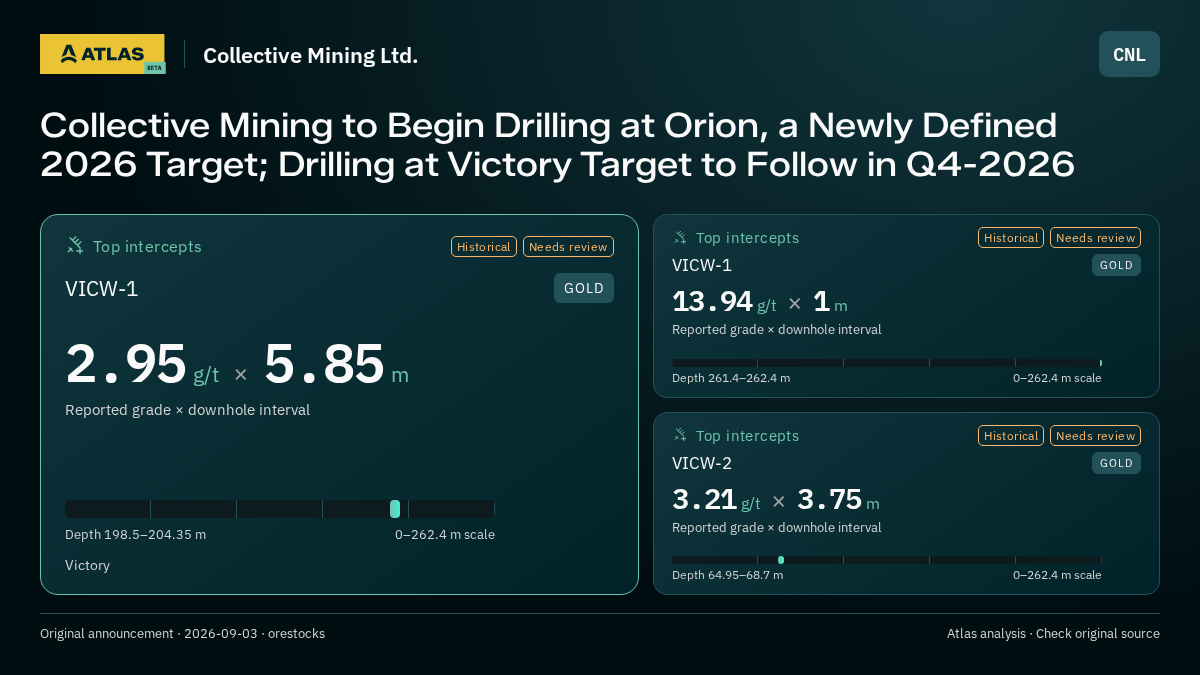This screenshot has height=675, width=1200.
Task: Click the Needs review tag in the 2.95 g/t card
Action: [568, 246]
